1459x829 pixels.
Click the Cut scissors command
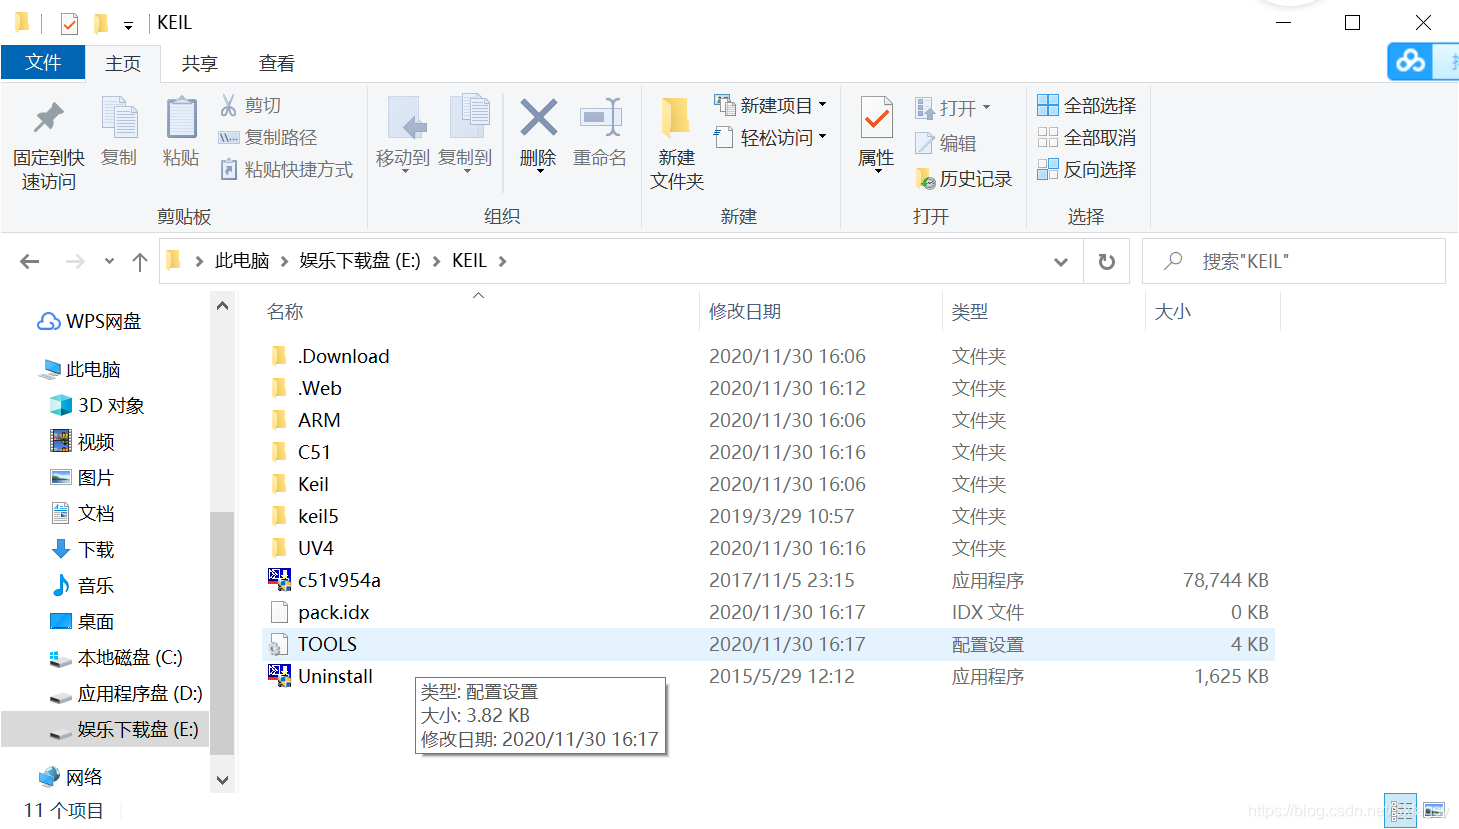coord(251,105)
